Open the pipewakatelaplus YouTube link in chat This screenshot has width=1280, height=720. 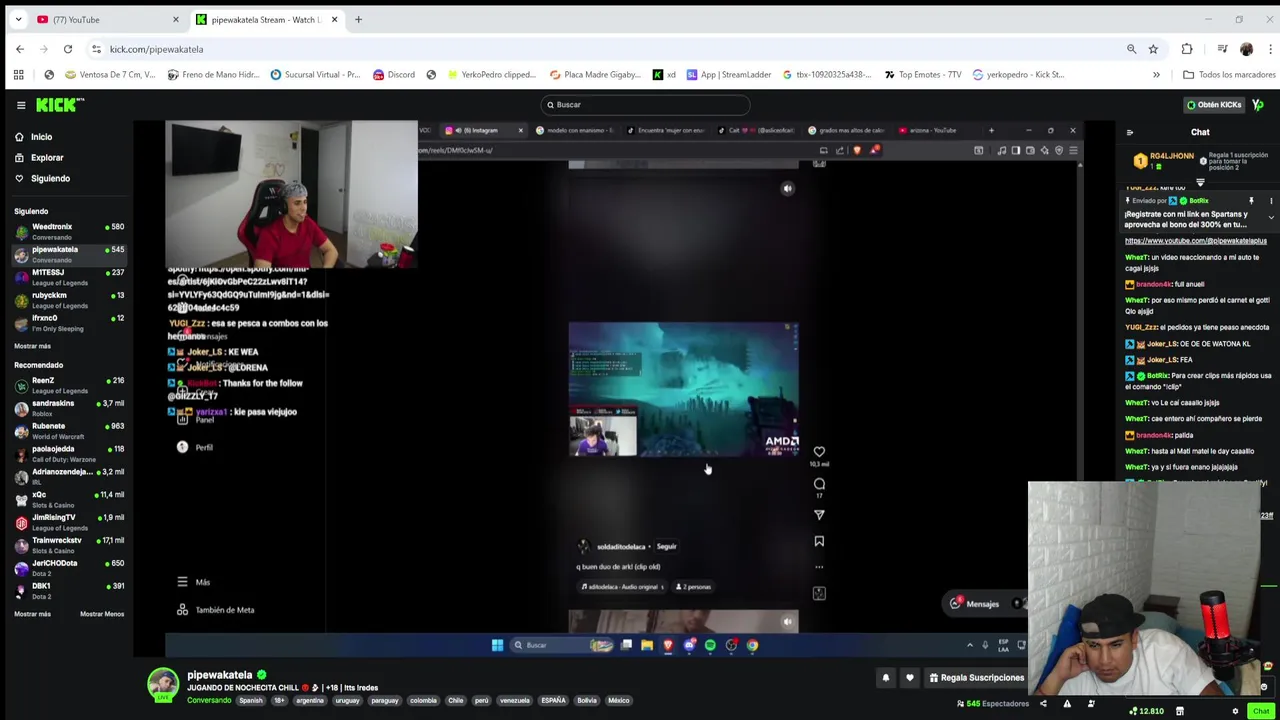click(1195, 241)
